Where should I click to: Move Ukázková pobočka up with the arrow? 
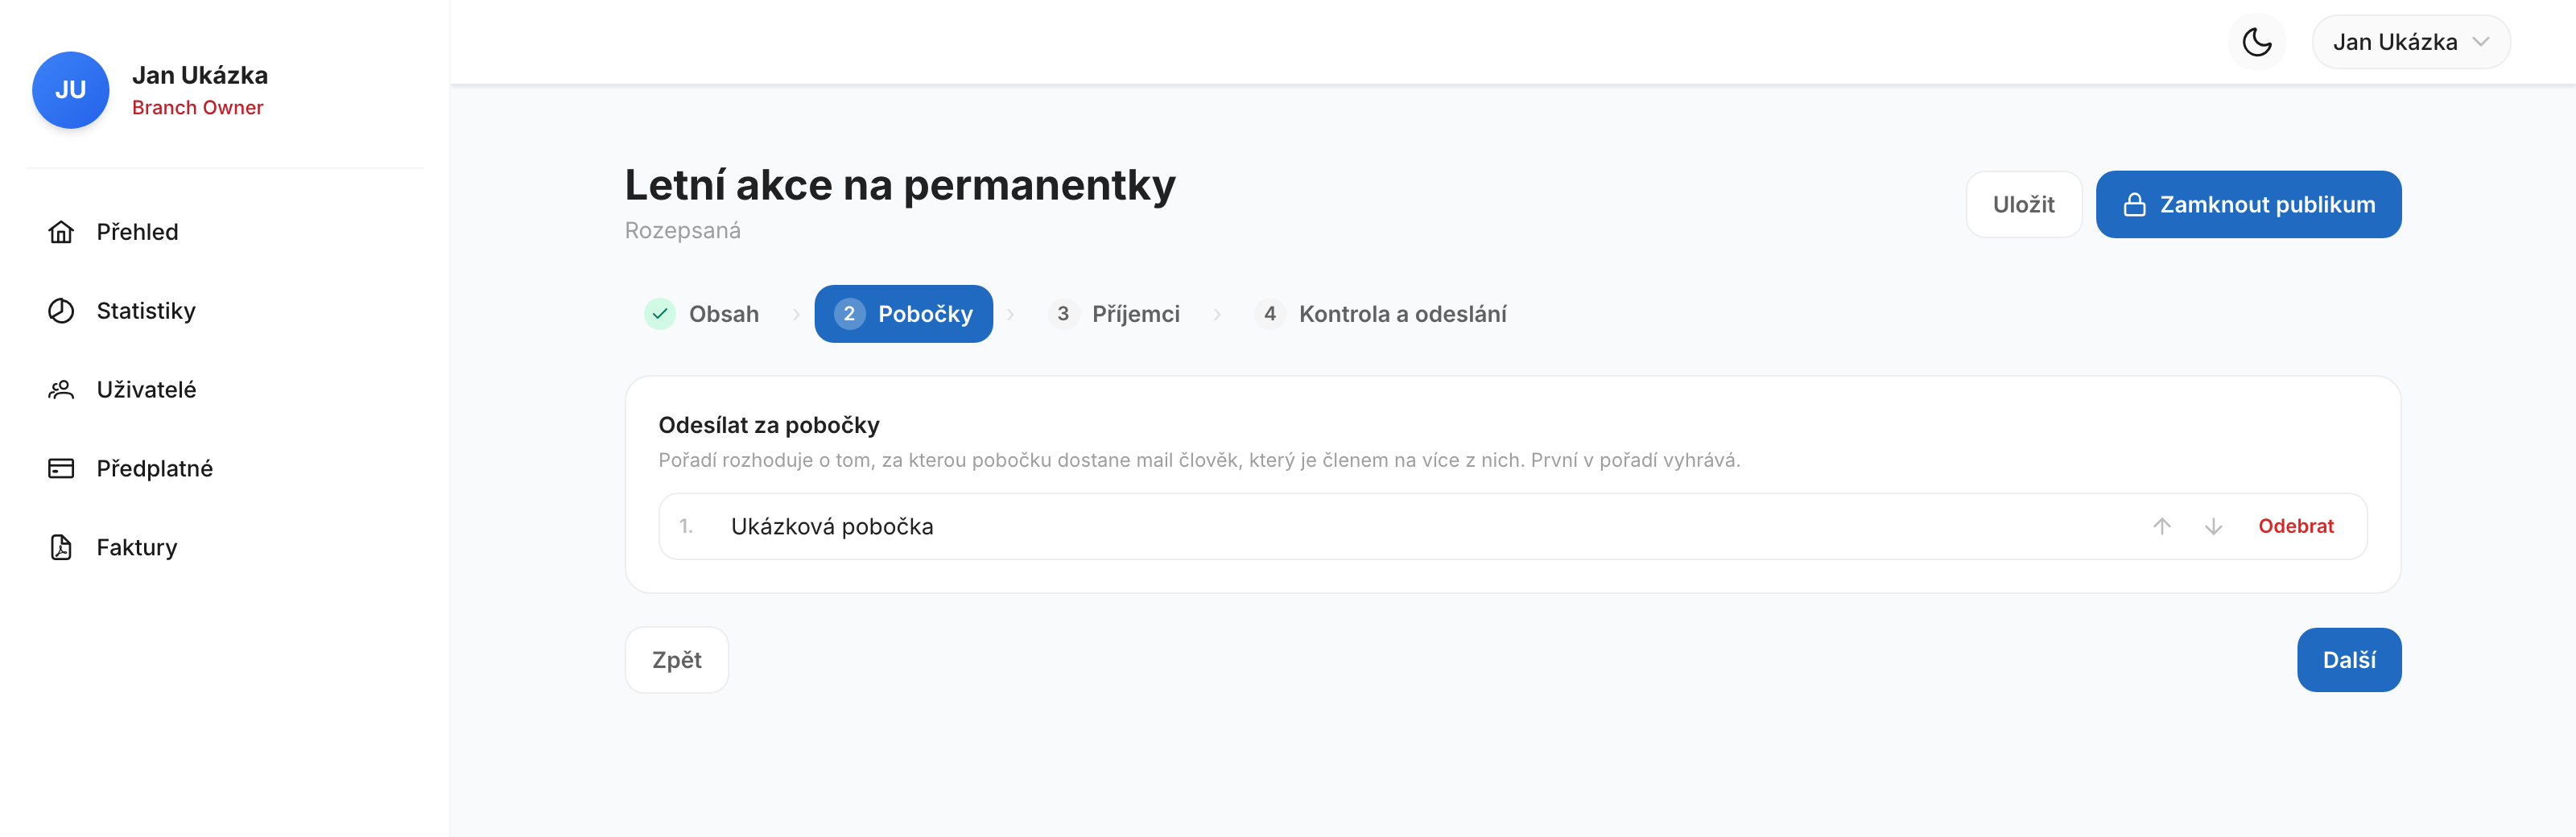click(x=2161, y=526)
